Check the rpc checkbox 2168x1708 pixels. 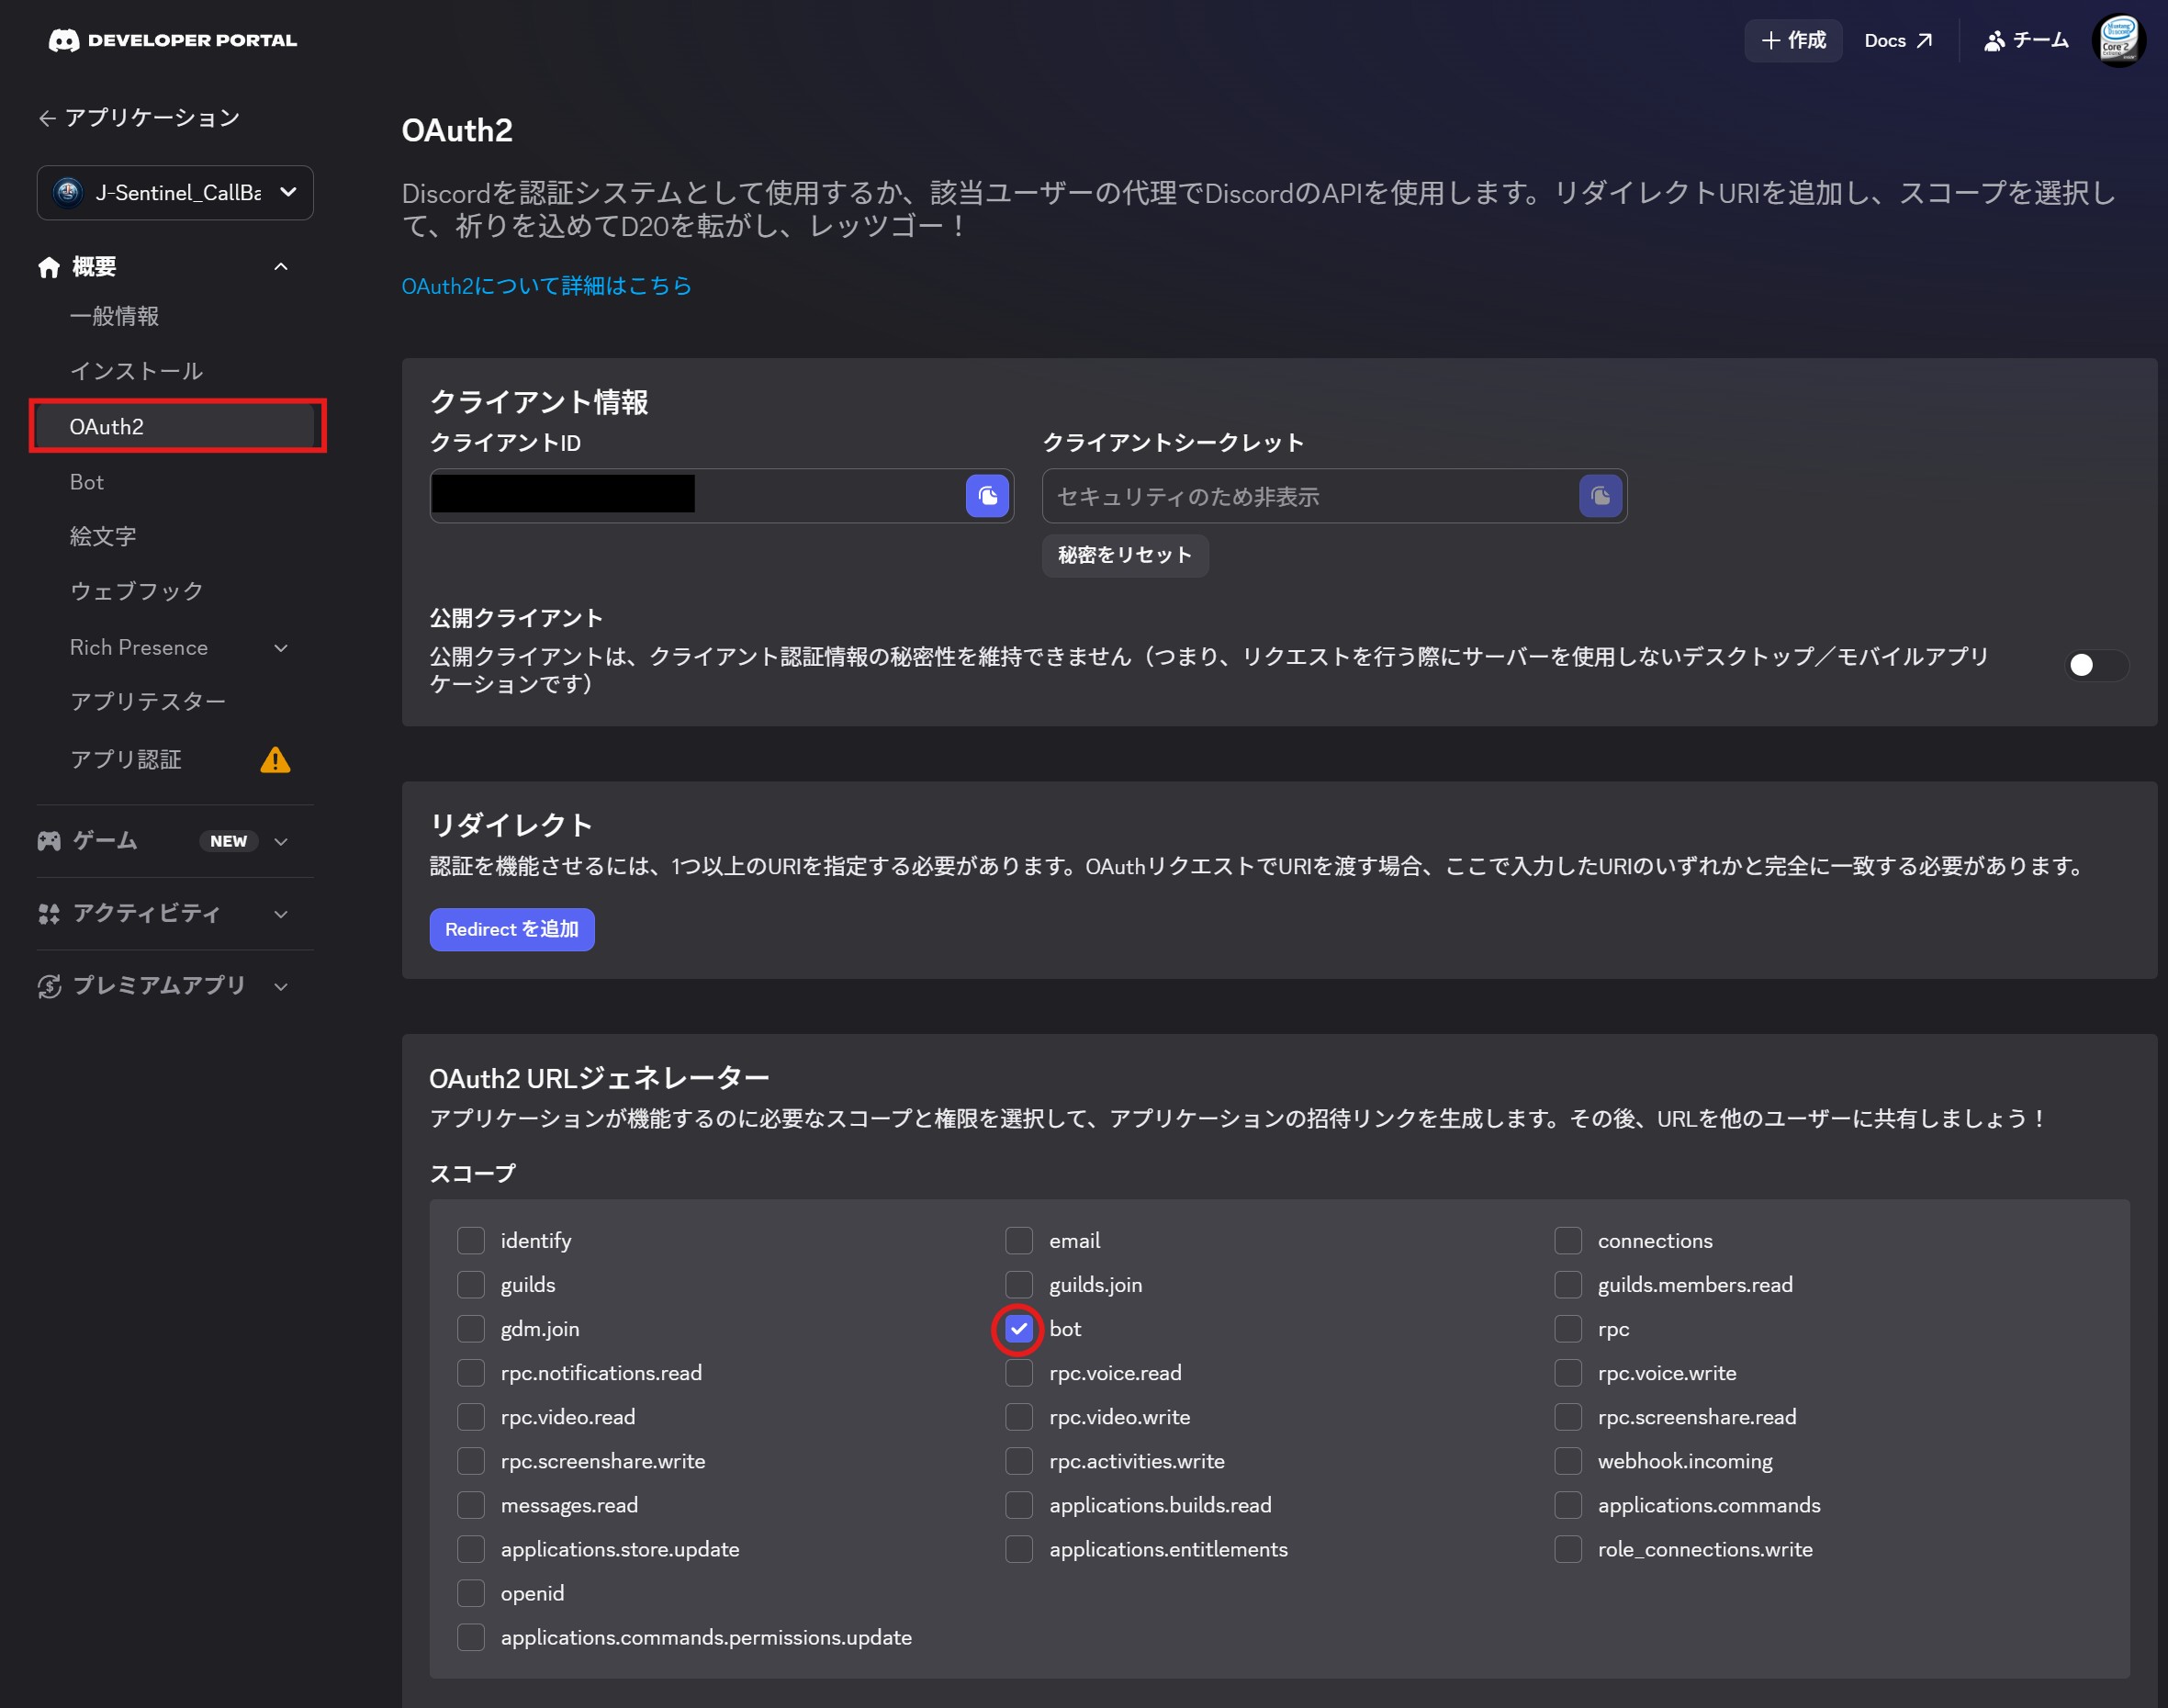click(1567, 1329)
